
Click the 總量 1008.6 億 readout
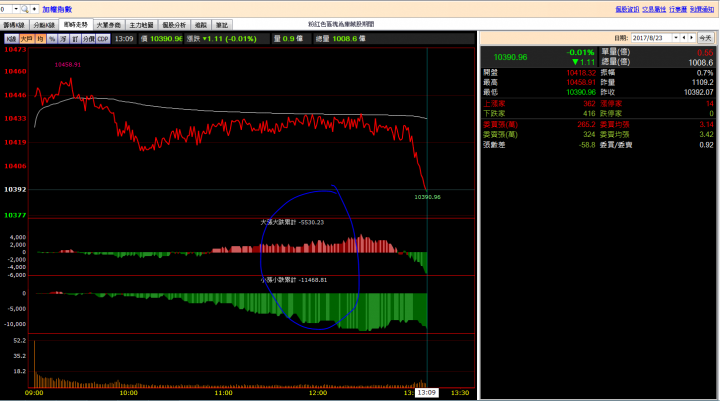[340, 39]
